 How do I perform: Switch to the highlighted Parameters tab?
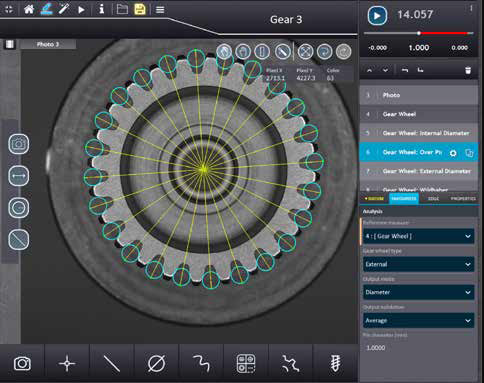click(x=404, y=199)
